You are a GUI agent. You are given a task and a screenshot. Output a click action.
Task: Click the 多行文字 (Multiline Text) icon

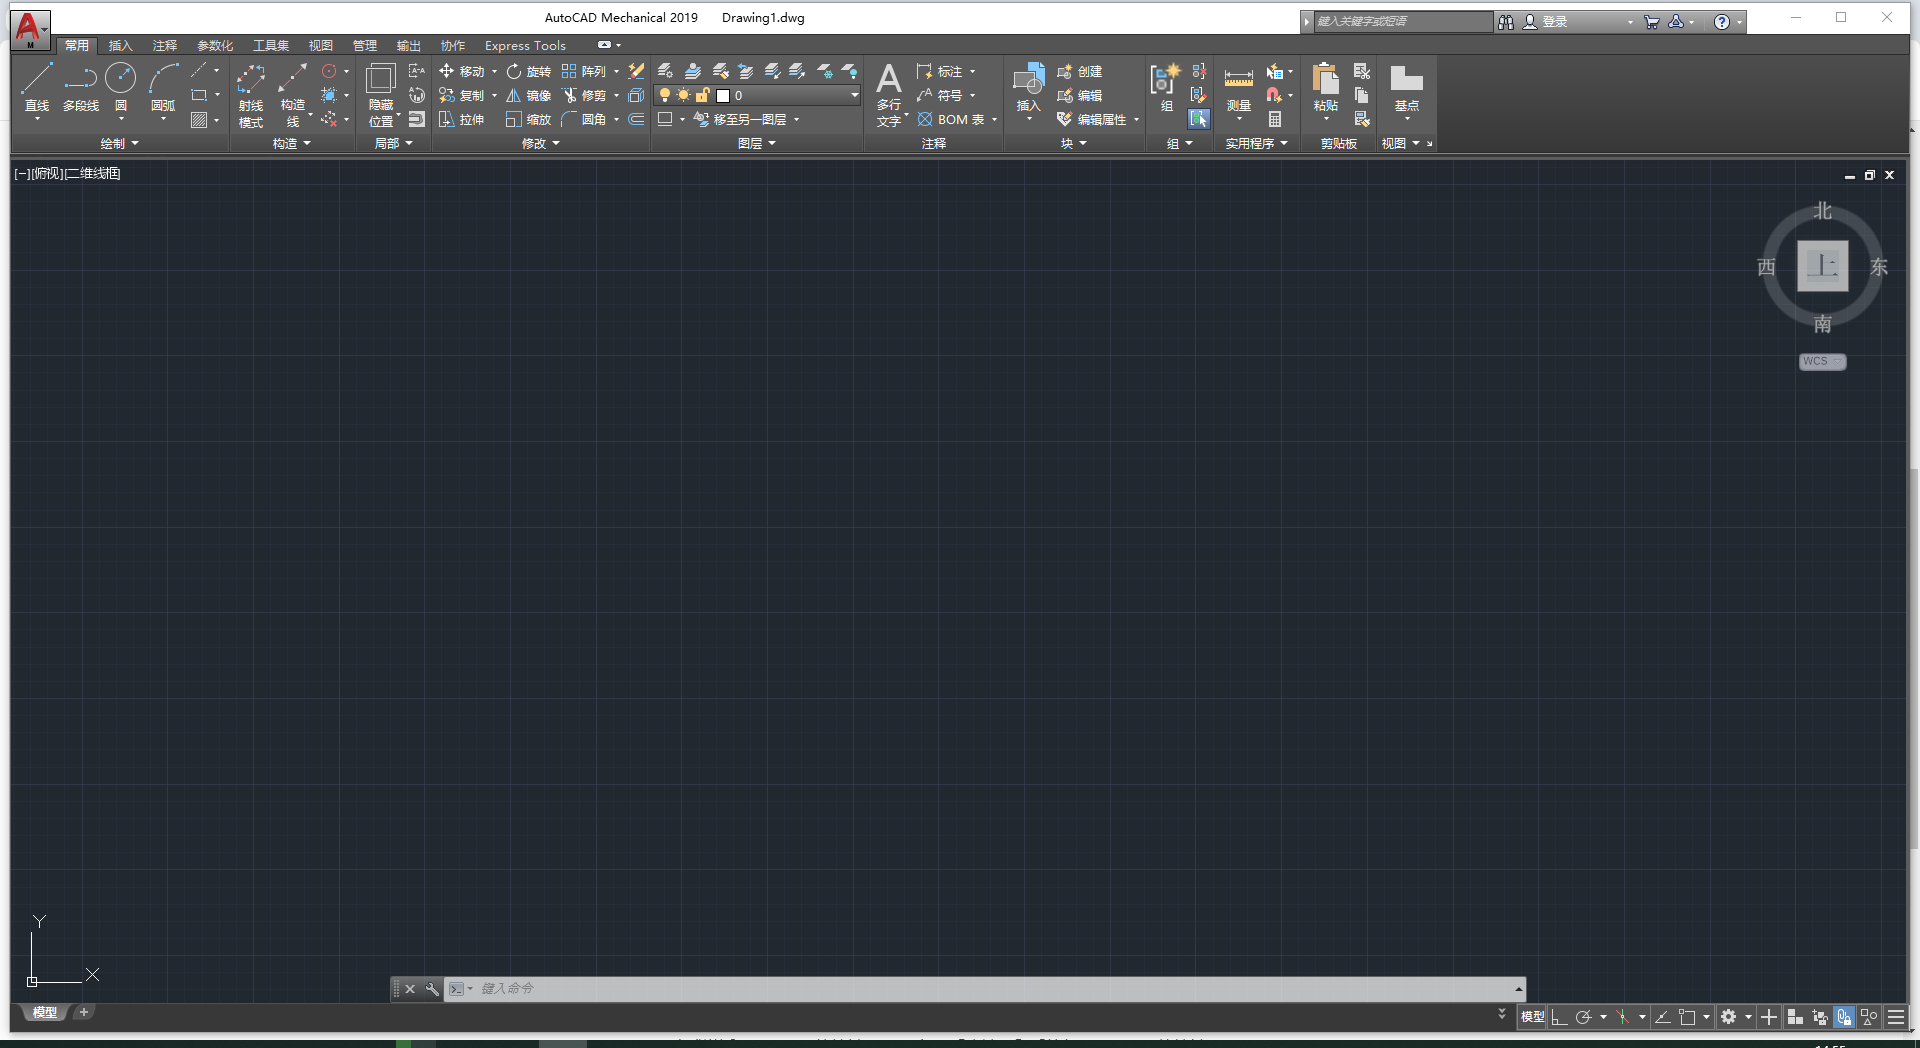[889, 78]
